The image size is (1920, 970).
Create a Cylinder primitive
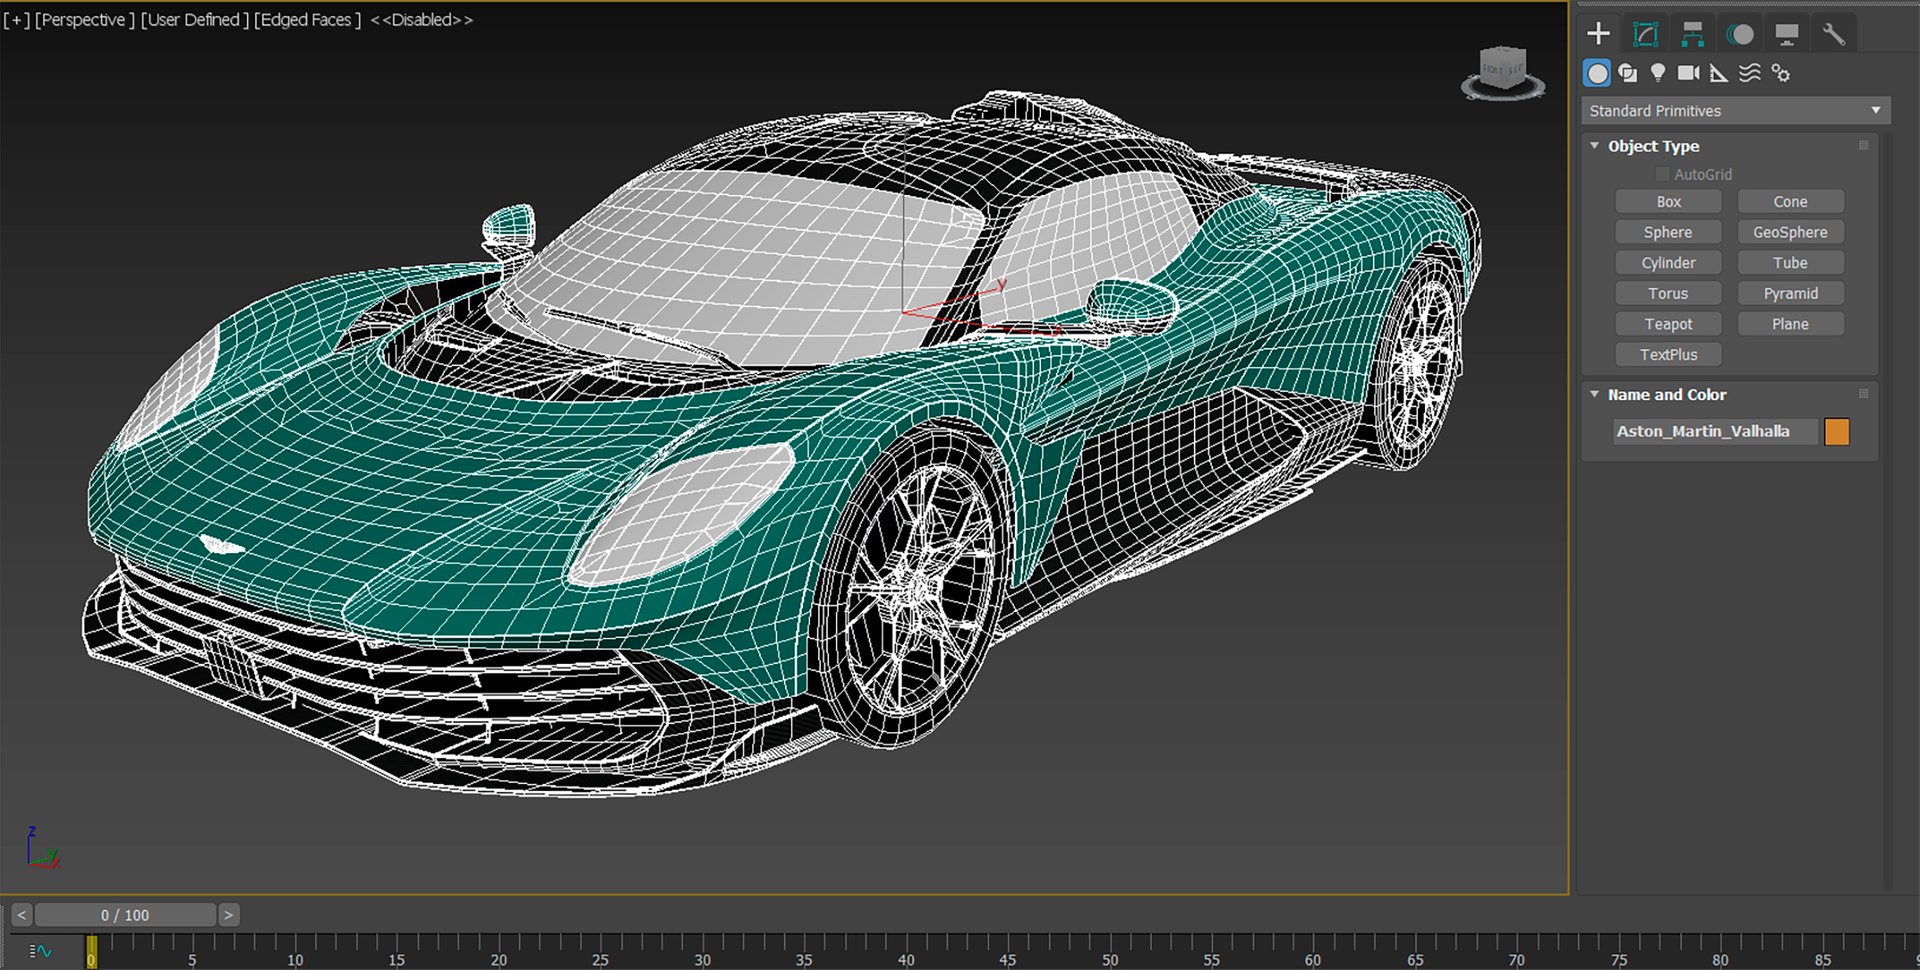[x=1668, y=263]
